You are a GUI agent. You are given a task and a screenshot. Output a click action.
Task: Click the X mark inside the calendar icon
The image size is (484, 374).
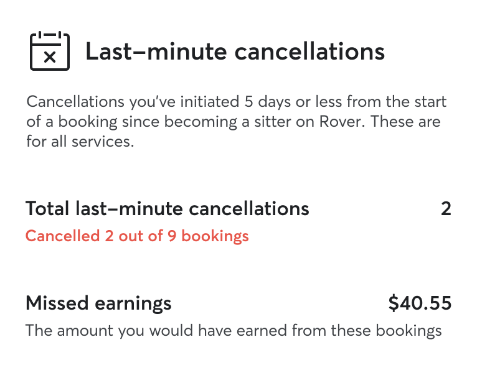point(50,57)
